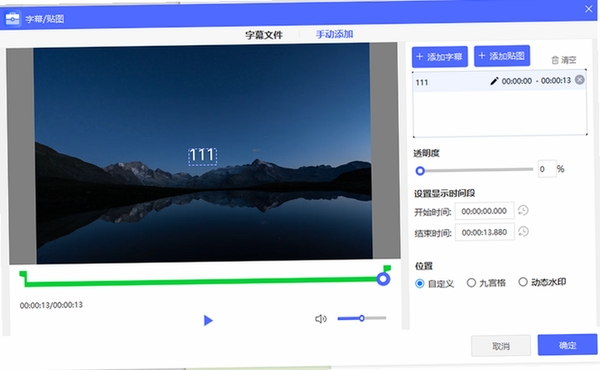The image size is (600, 370).
Task: Set end time to current position clock icon
Action: pyautogui.click(x=523, y=231)
